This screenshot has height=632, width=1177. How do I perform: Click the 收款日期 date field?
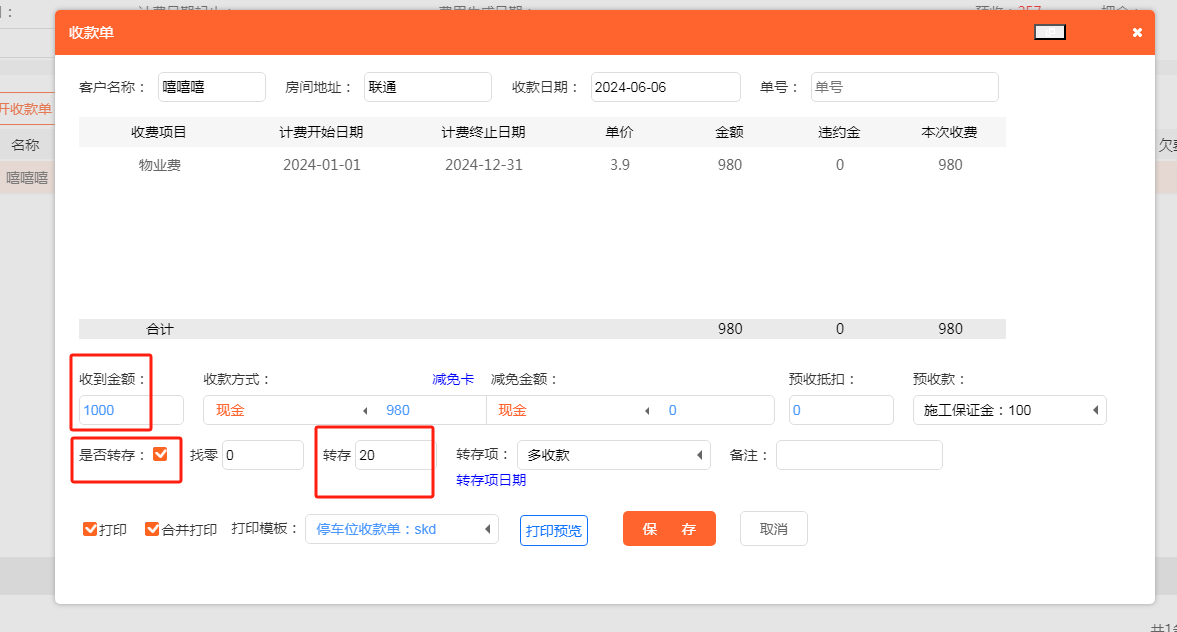tap(665, 87)
